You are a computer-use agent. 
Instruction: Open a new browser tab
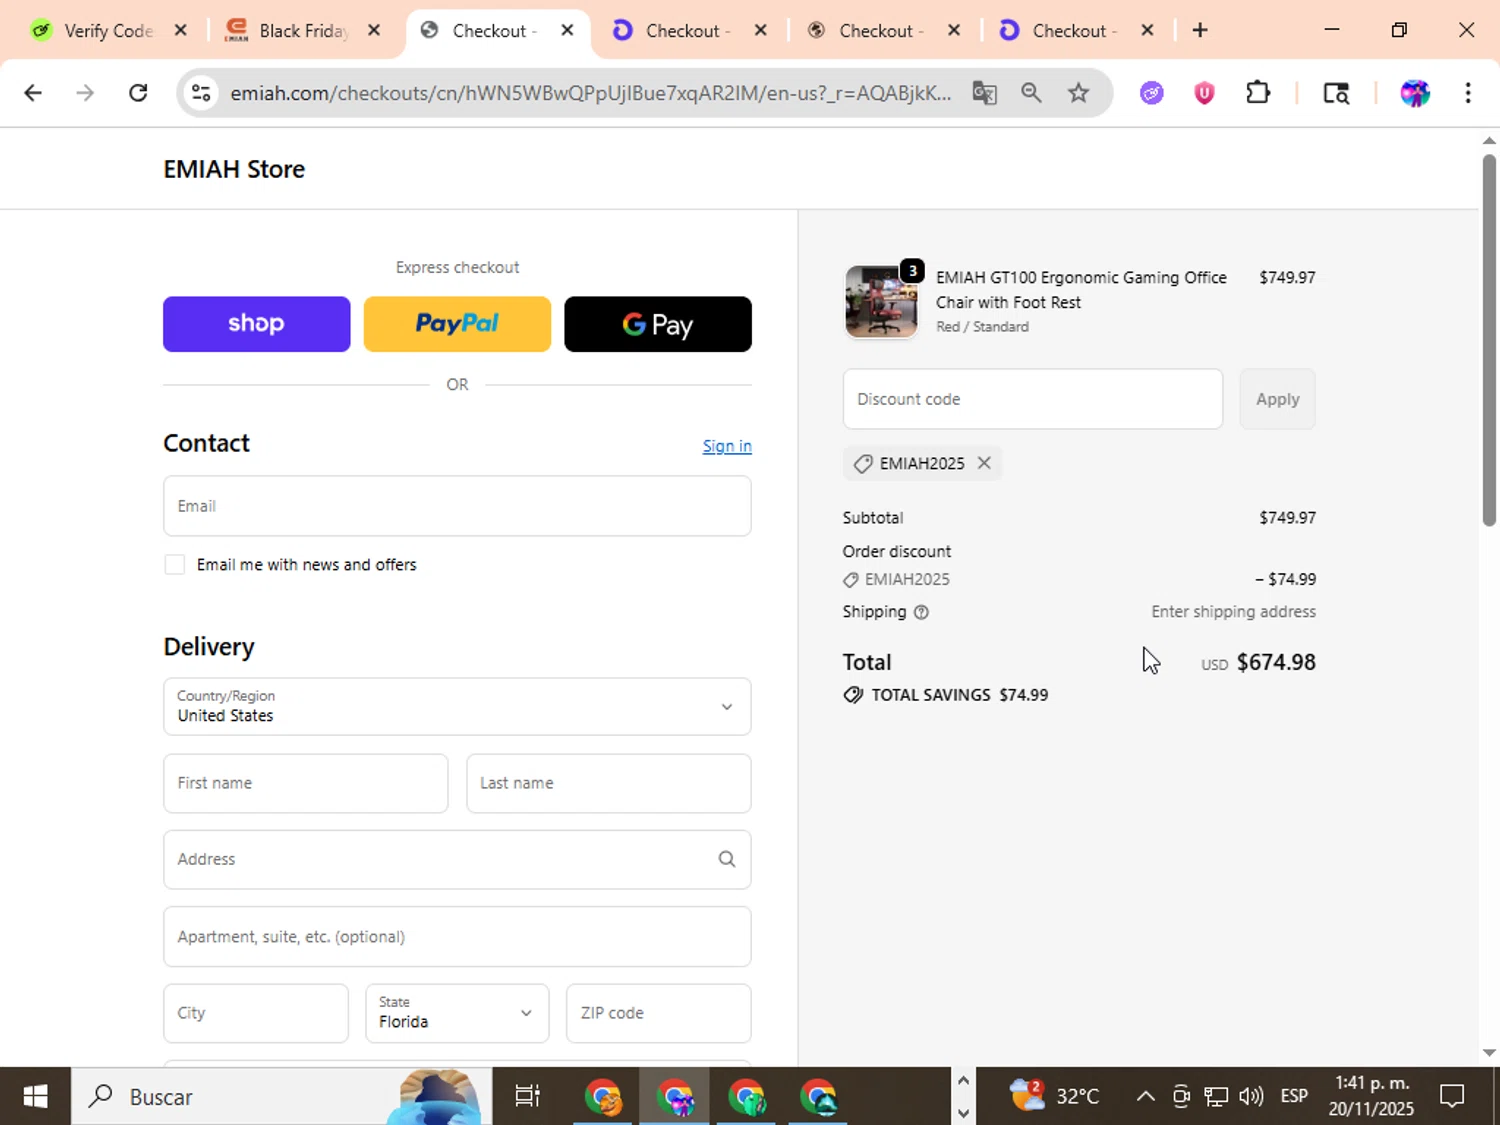point(1200,30)
